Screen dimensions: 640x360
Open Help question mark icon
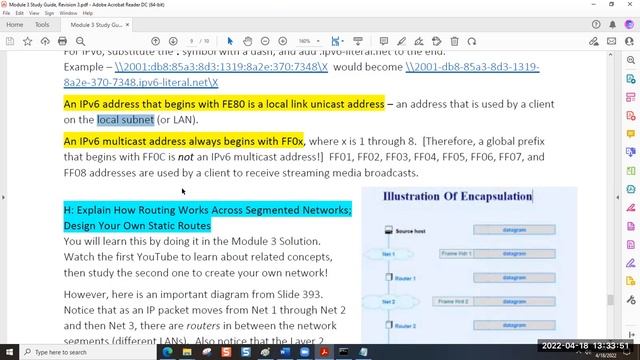pos(596,24)
